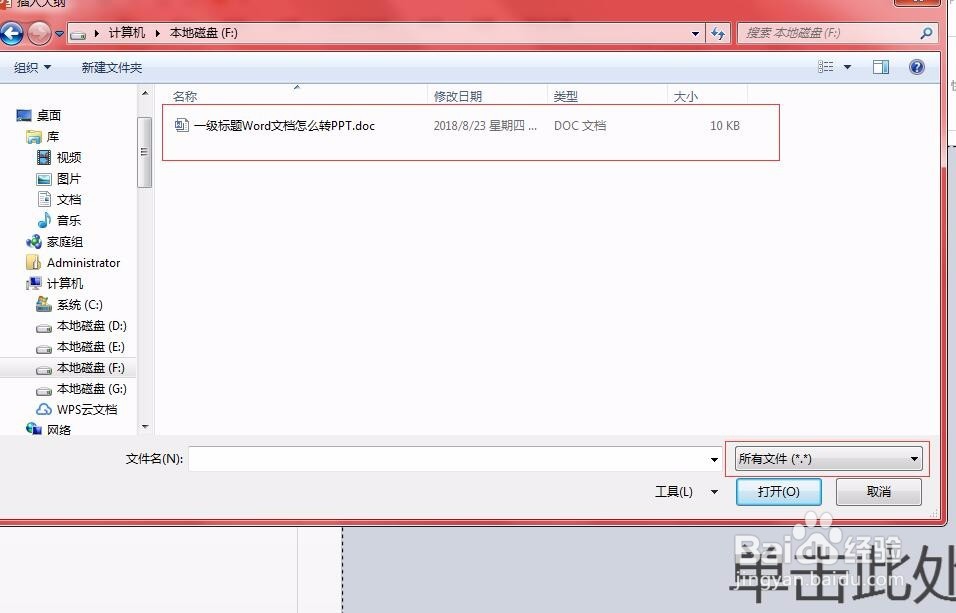This screenshot has width=956, height=613.
Task: Change view using the view icon
Action: (x=826, y=67)
